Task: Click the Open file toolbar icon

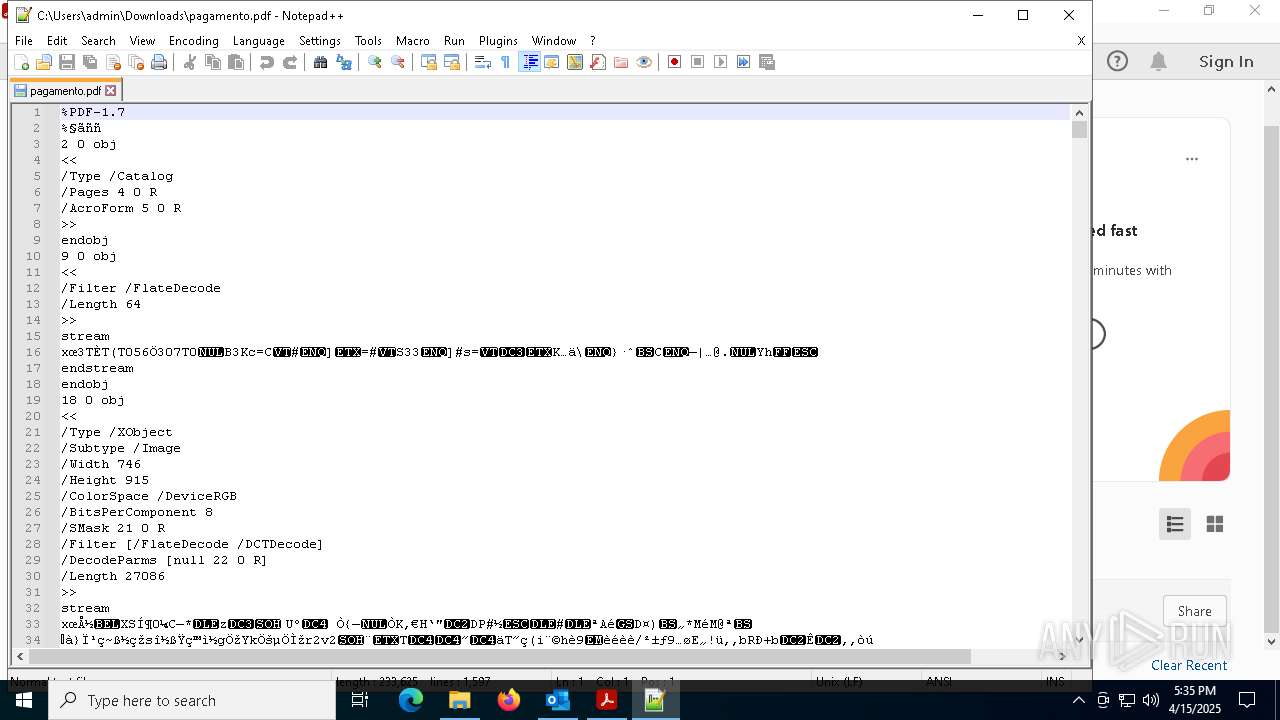Action: point(44,62)
